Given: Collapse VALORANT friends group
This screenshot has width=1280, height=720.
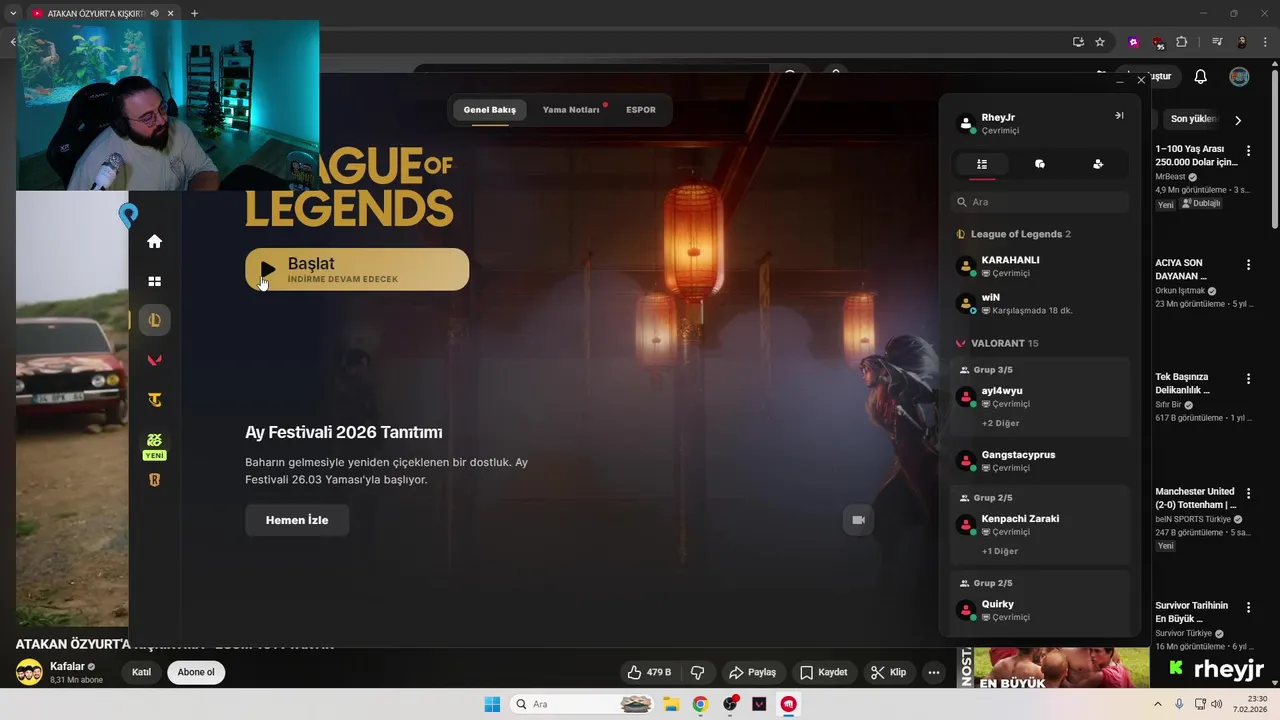Looking at the screenshot, I should (997, 343).
